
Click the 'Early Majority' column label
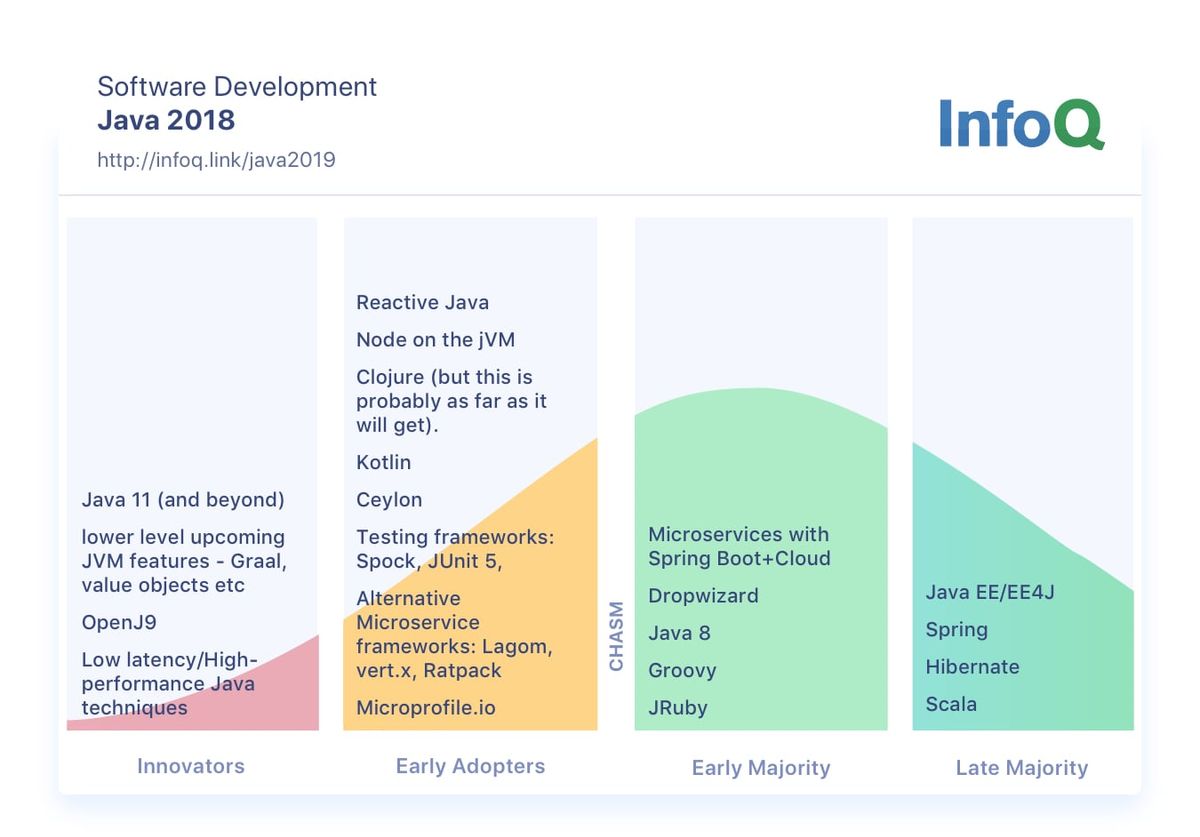tap(761, 768)
